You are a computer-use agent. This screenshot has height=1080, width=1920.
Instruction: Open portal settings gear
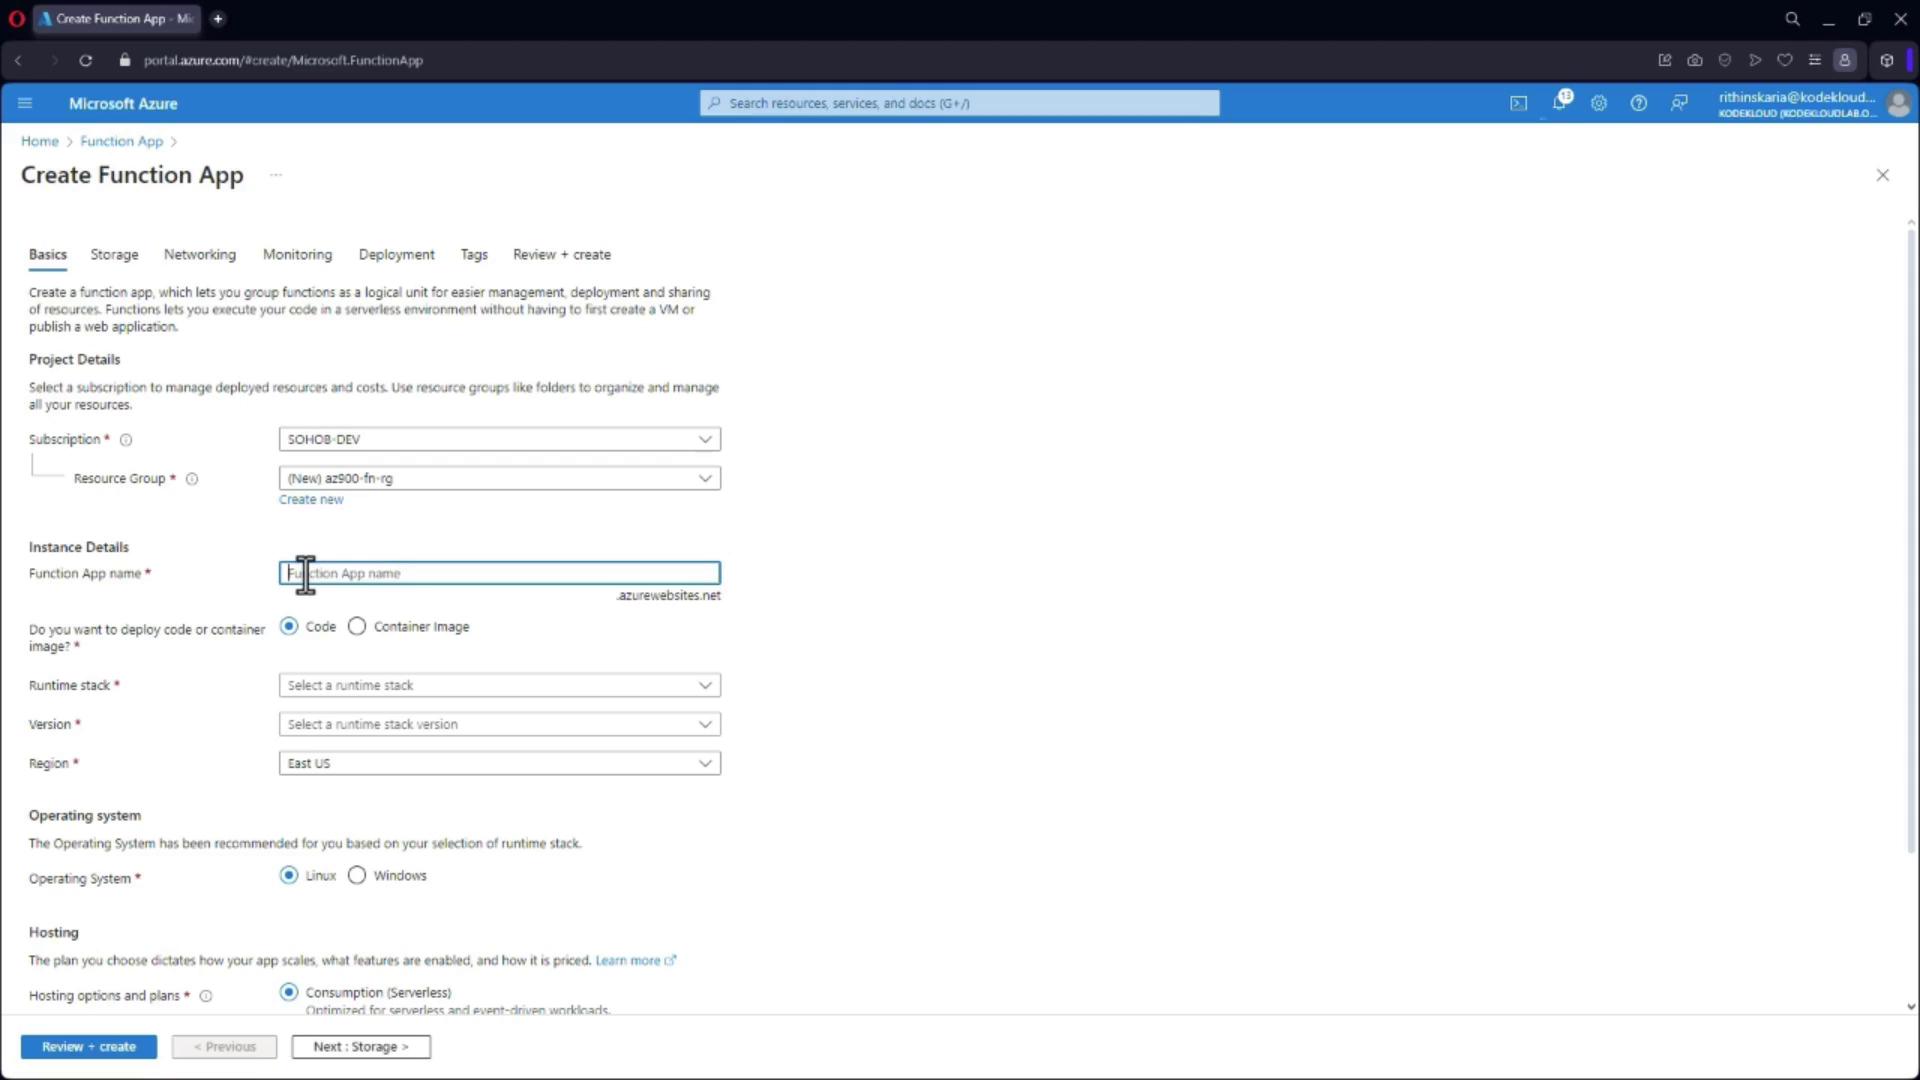[1599, 103]
